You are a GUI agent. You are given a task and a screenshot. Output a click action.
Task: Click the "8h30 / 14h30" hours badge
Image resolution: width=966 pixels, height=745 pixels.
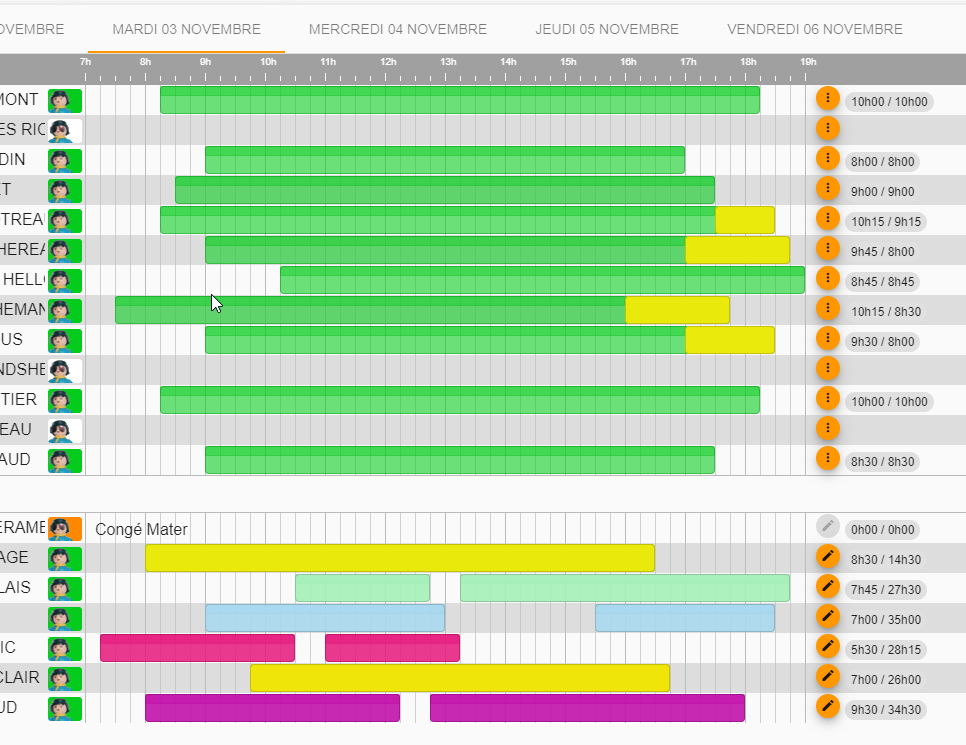pos(886,560)
